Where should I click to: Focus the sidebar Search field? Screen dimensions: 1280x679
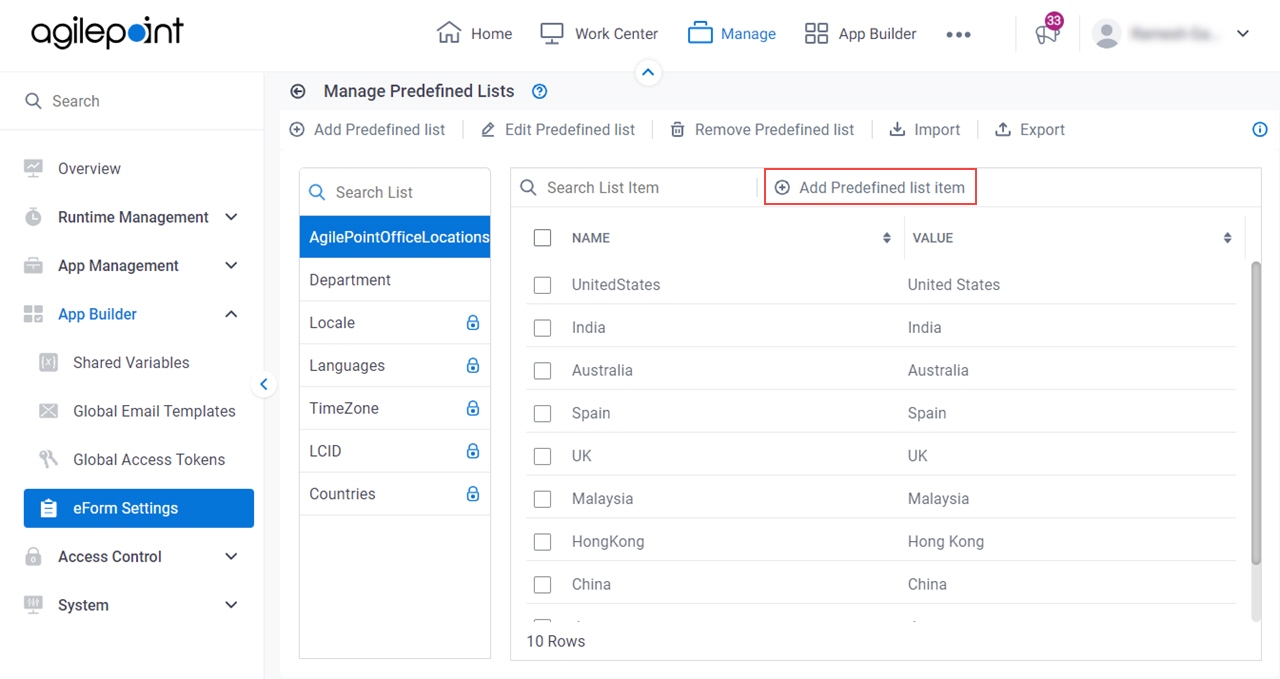coord(132,101)
